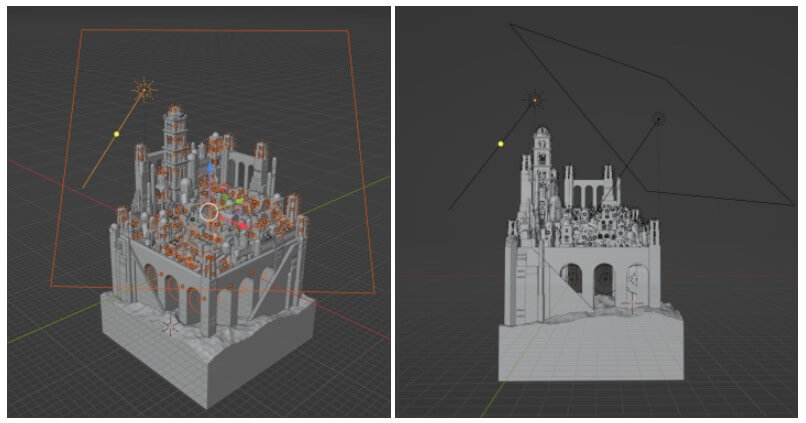Screen dimensions: 806x423
Task: Grab the green Y-axis gizmo handle
Action: 240,200
